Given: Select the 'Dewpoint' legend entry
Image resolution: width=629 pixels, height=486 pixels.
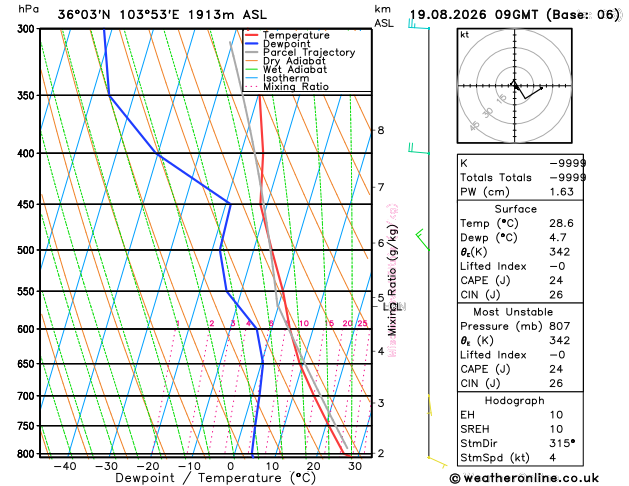Looking at the screenshot, I should [286, 44].
